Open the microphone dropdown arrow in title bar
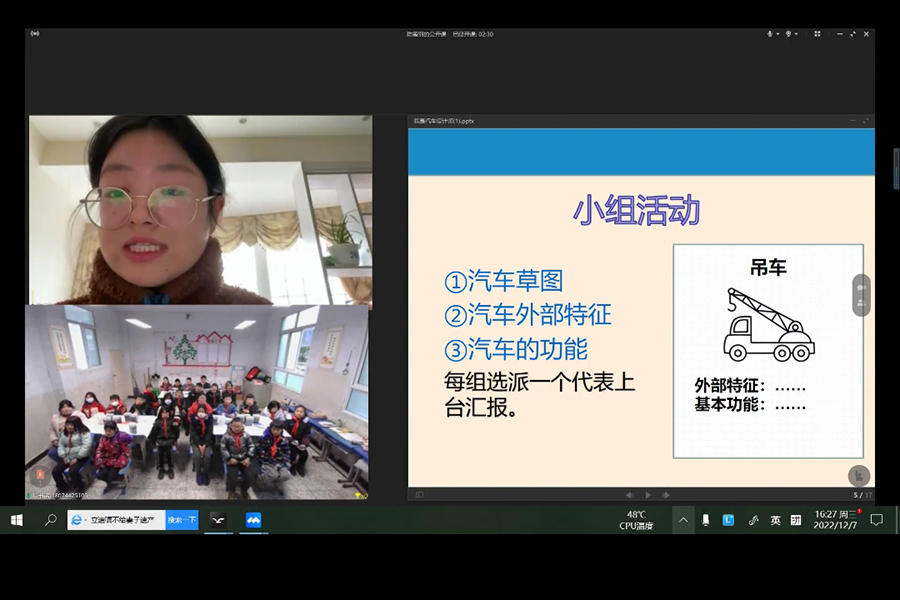 (777, 34)
